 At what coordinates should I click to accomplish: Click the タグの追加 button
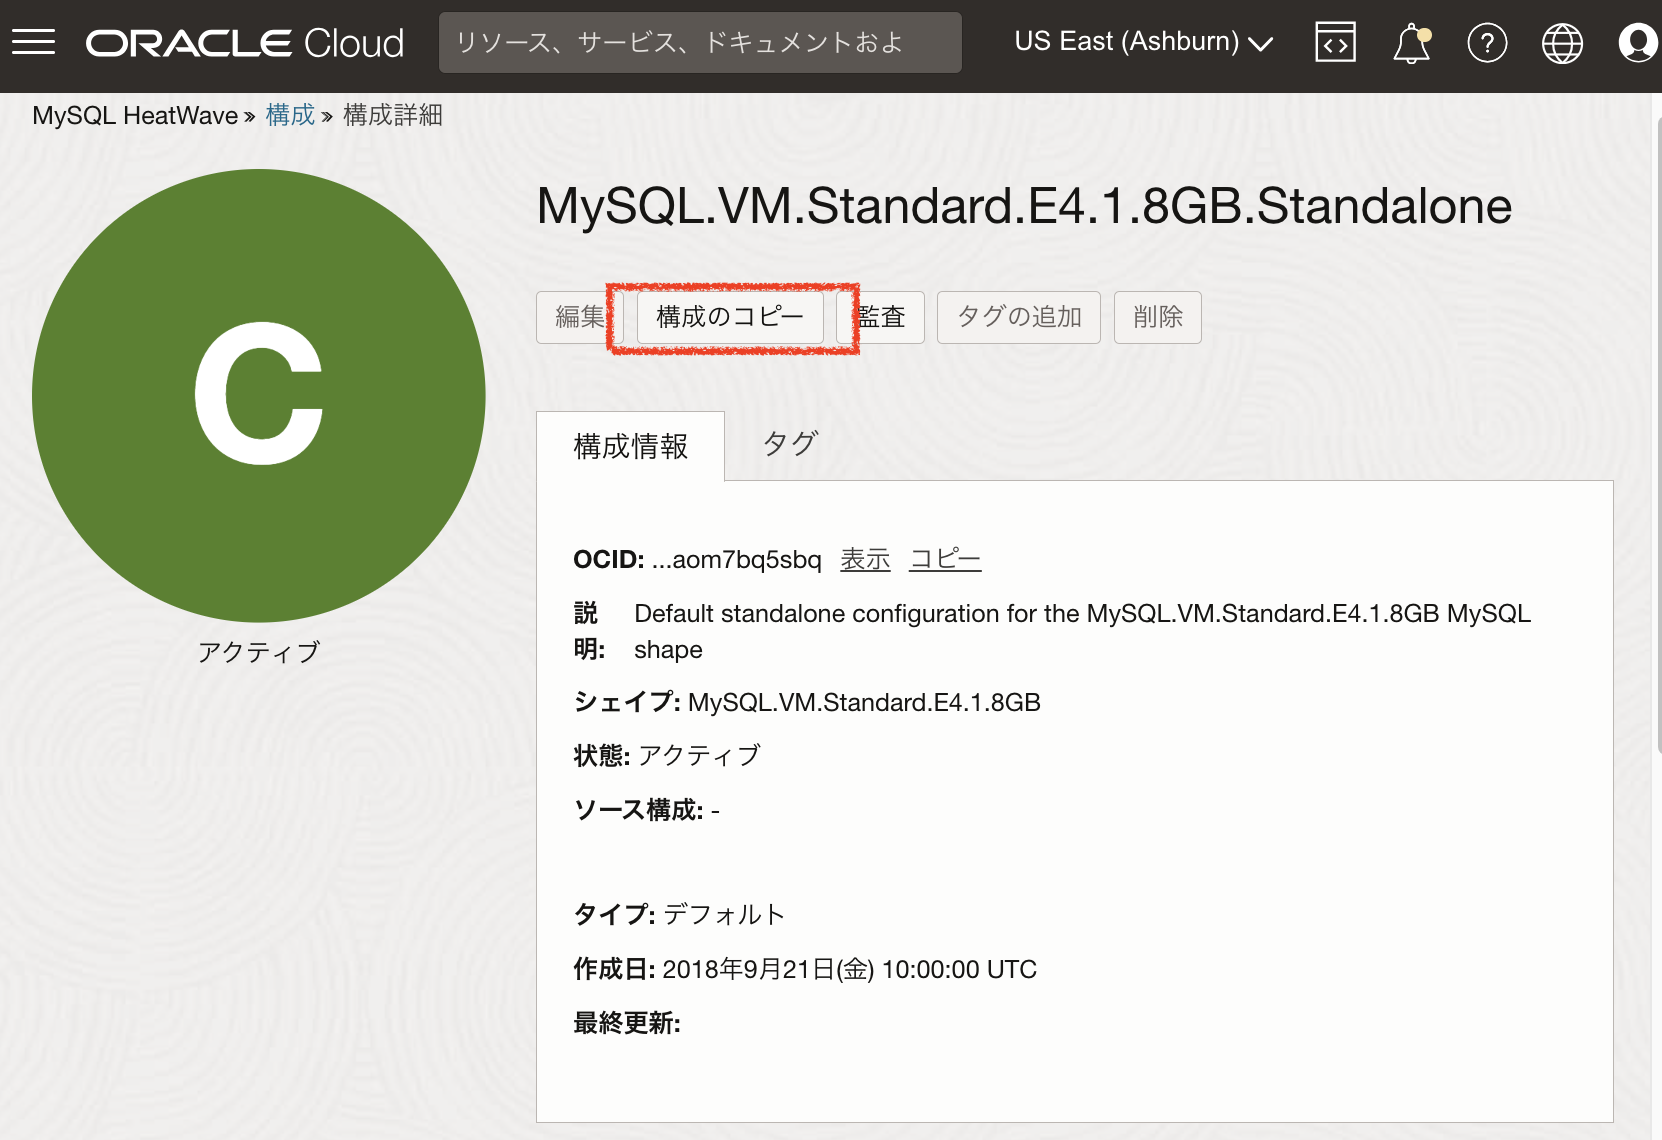[1018, 317]
